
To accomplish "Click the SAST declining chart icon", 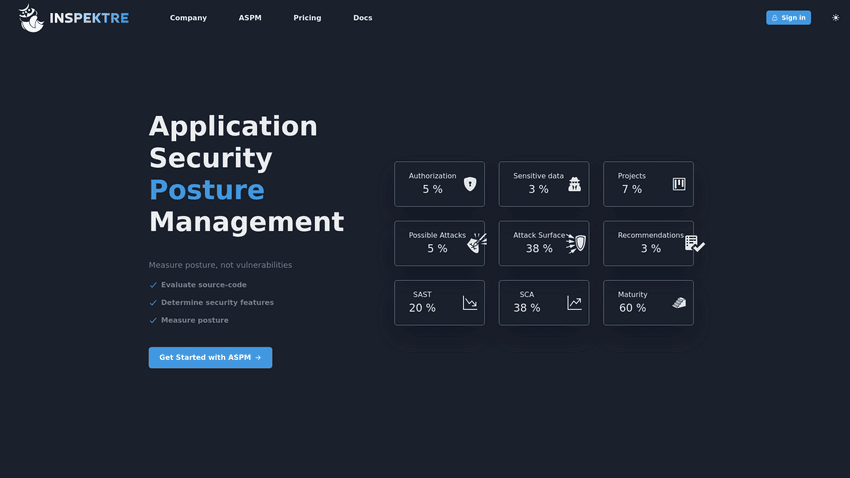I will coord(470,302).
